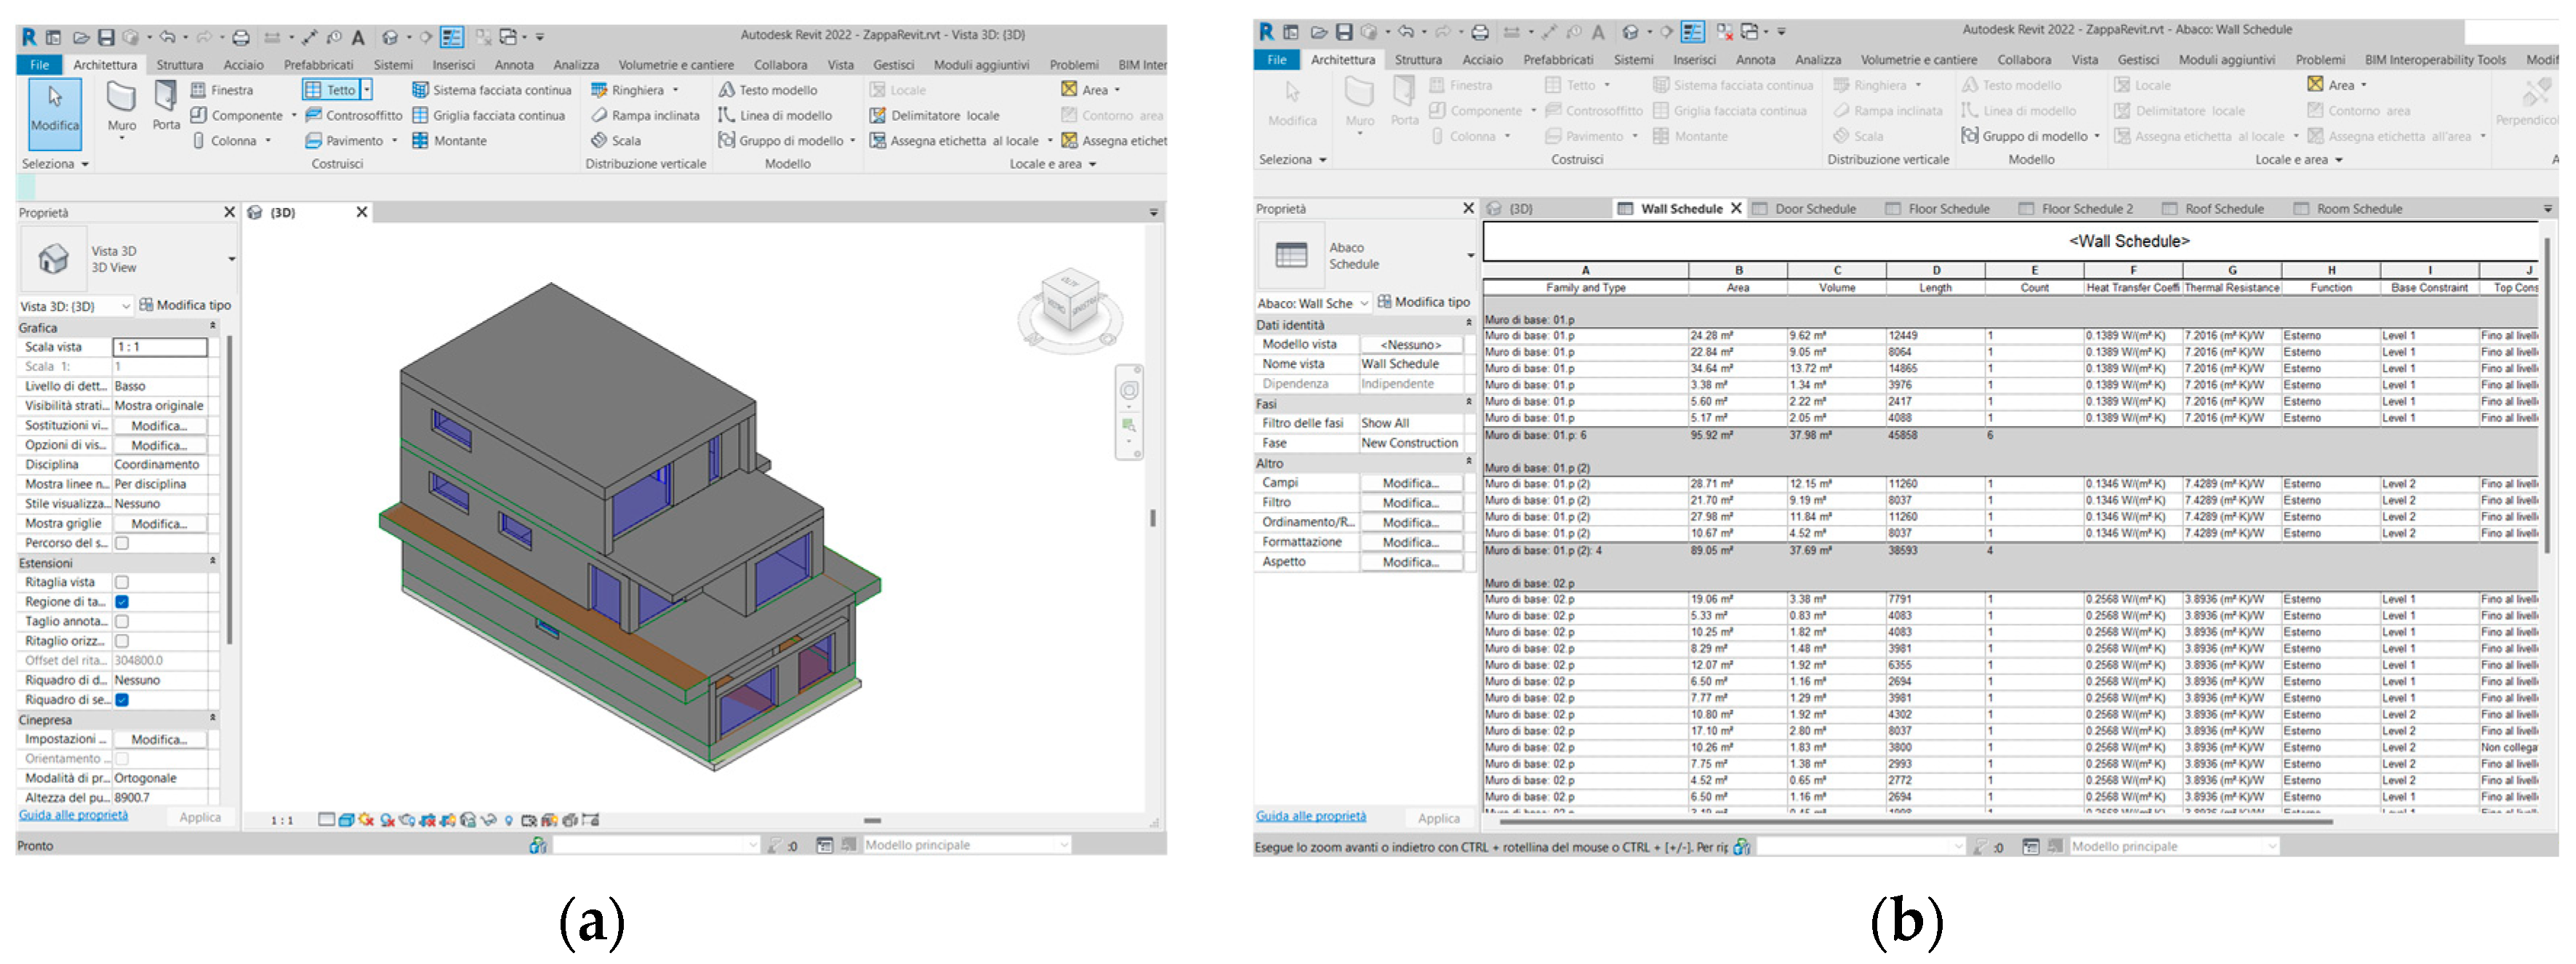Screen dimensions: 2576x964
Task: Open Guida alle proprietà link in left panel
Action: [73, 816]
